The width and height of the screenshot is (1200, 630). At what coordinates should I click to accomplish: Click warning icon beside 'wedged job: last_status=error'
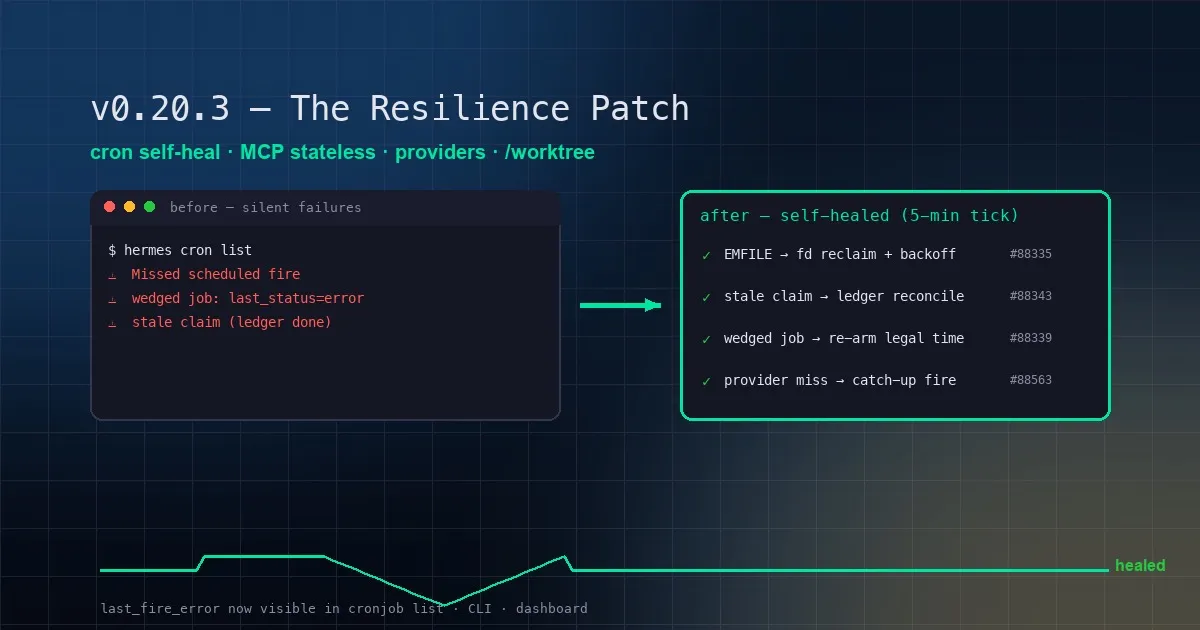pos(112,298)
